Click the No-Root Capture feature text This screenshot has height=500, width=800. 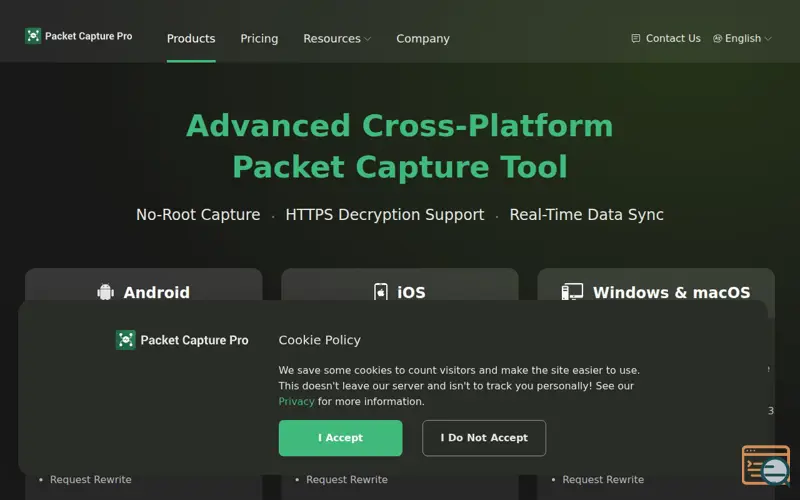pyautogui.click(x=198, y=215)
